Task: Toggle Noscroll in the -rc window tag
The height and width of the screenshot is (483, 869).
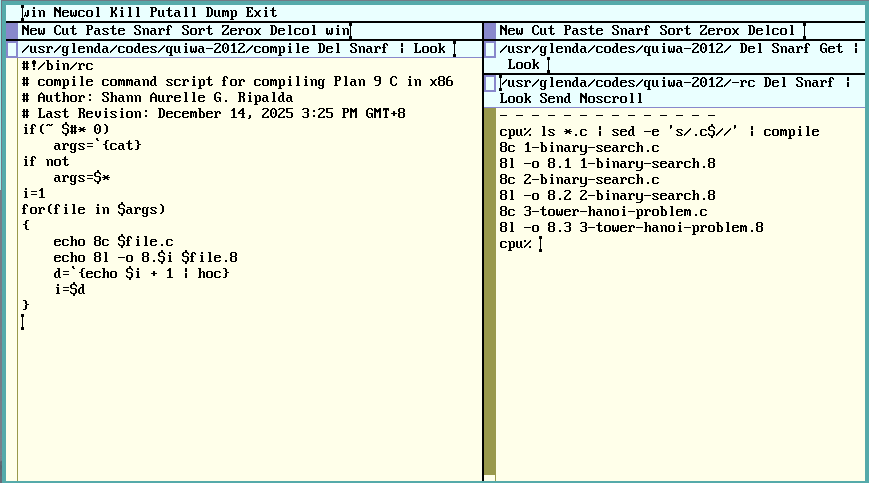Action: click(611, 99)
